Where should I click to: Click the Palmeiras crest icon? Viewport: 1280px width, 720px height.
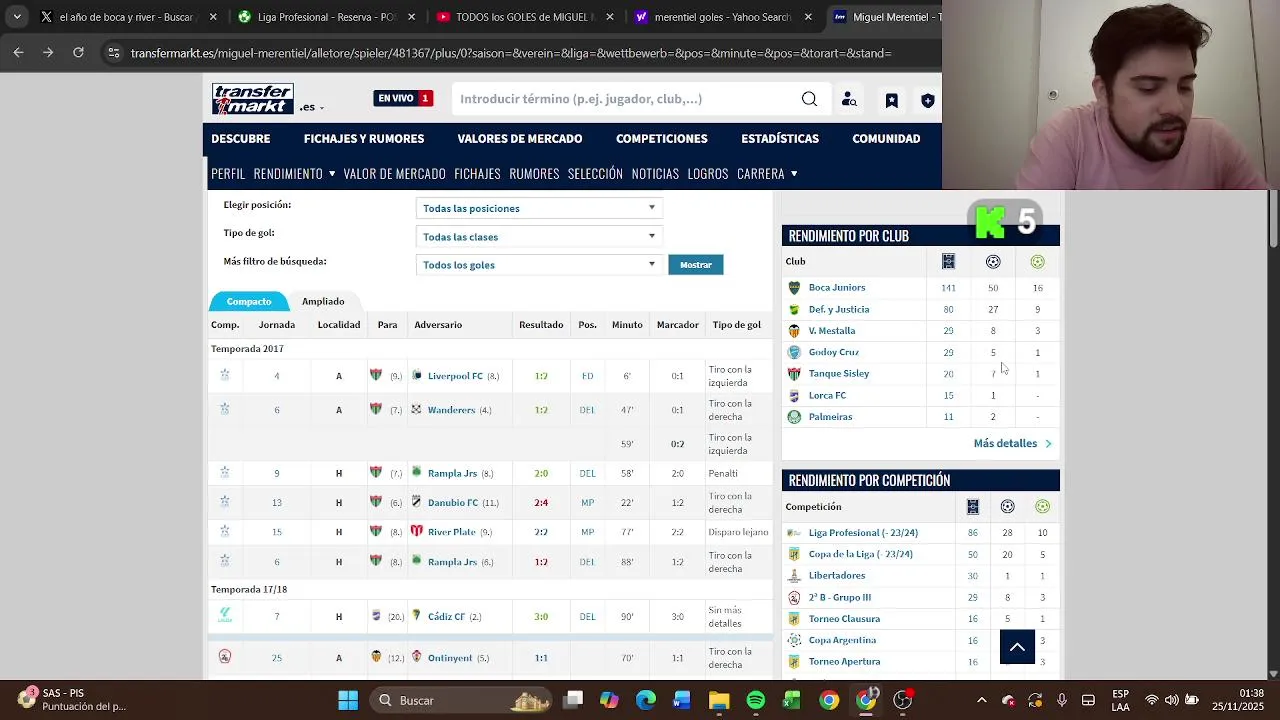tap(794, 417)
